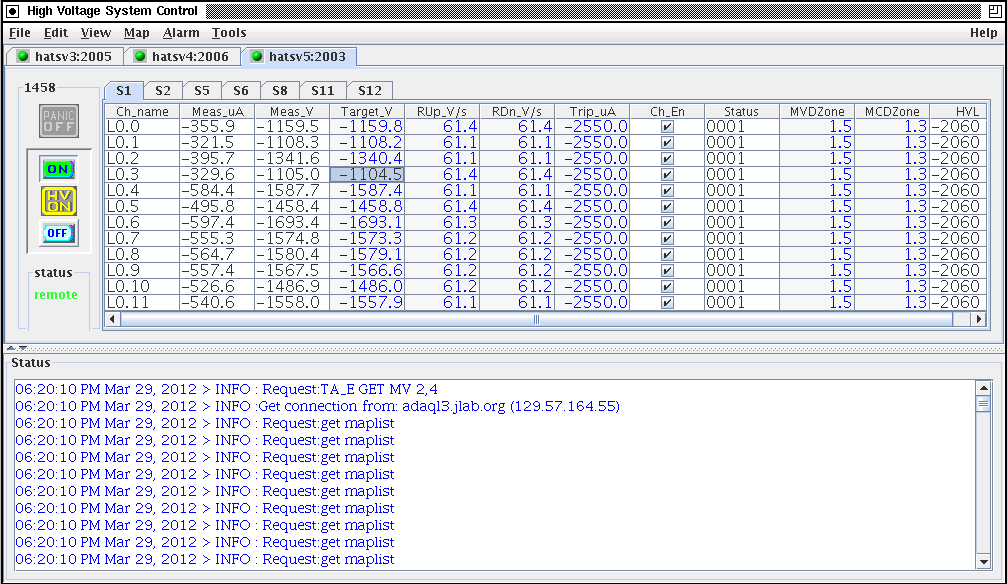Toggle Ch_En checkbox for L0.10
The height and width of the screenshot is (584, 1007).
(667, 287)
